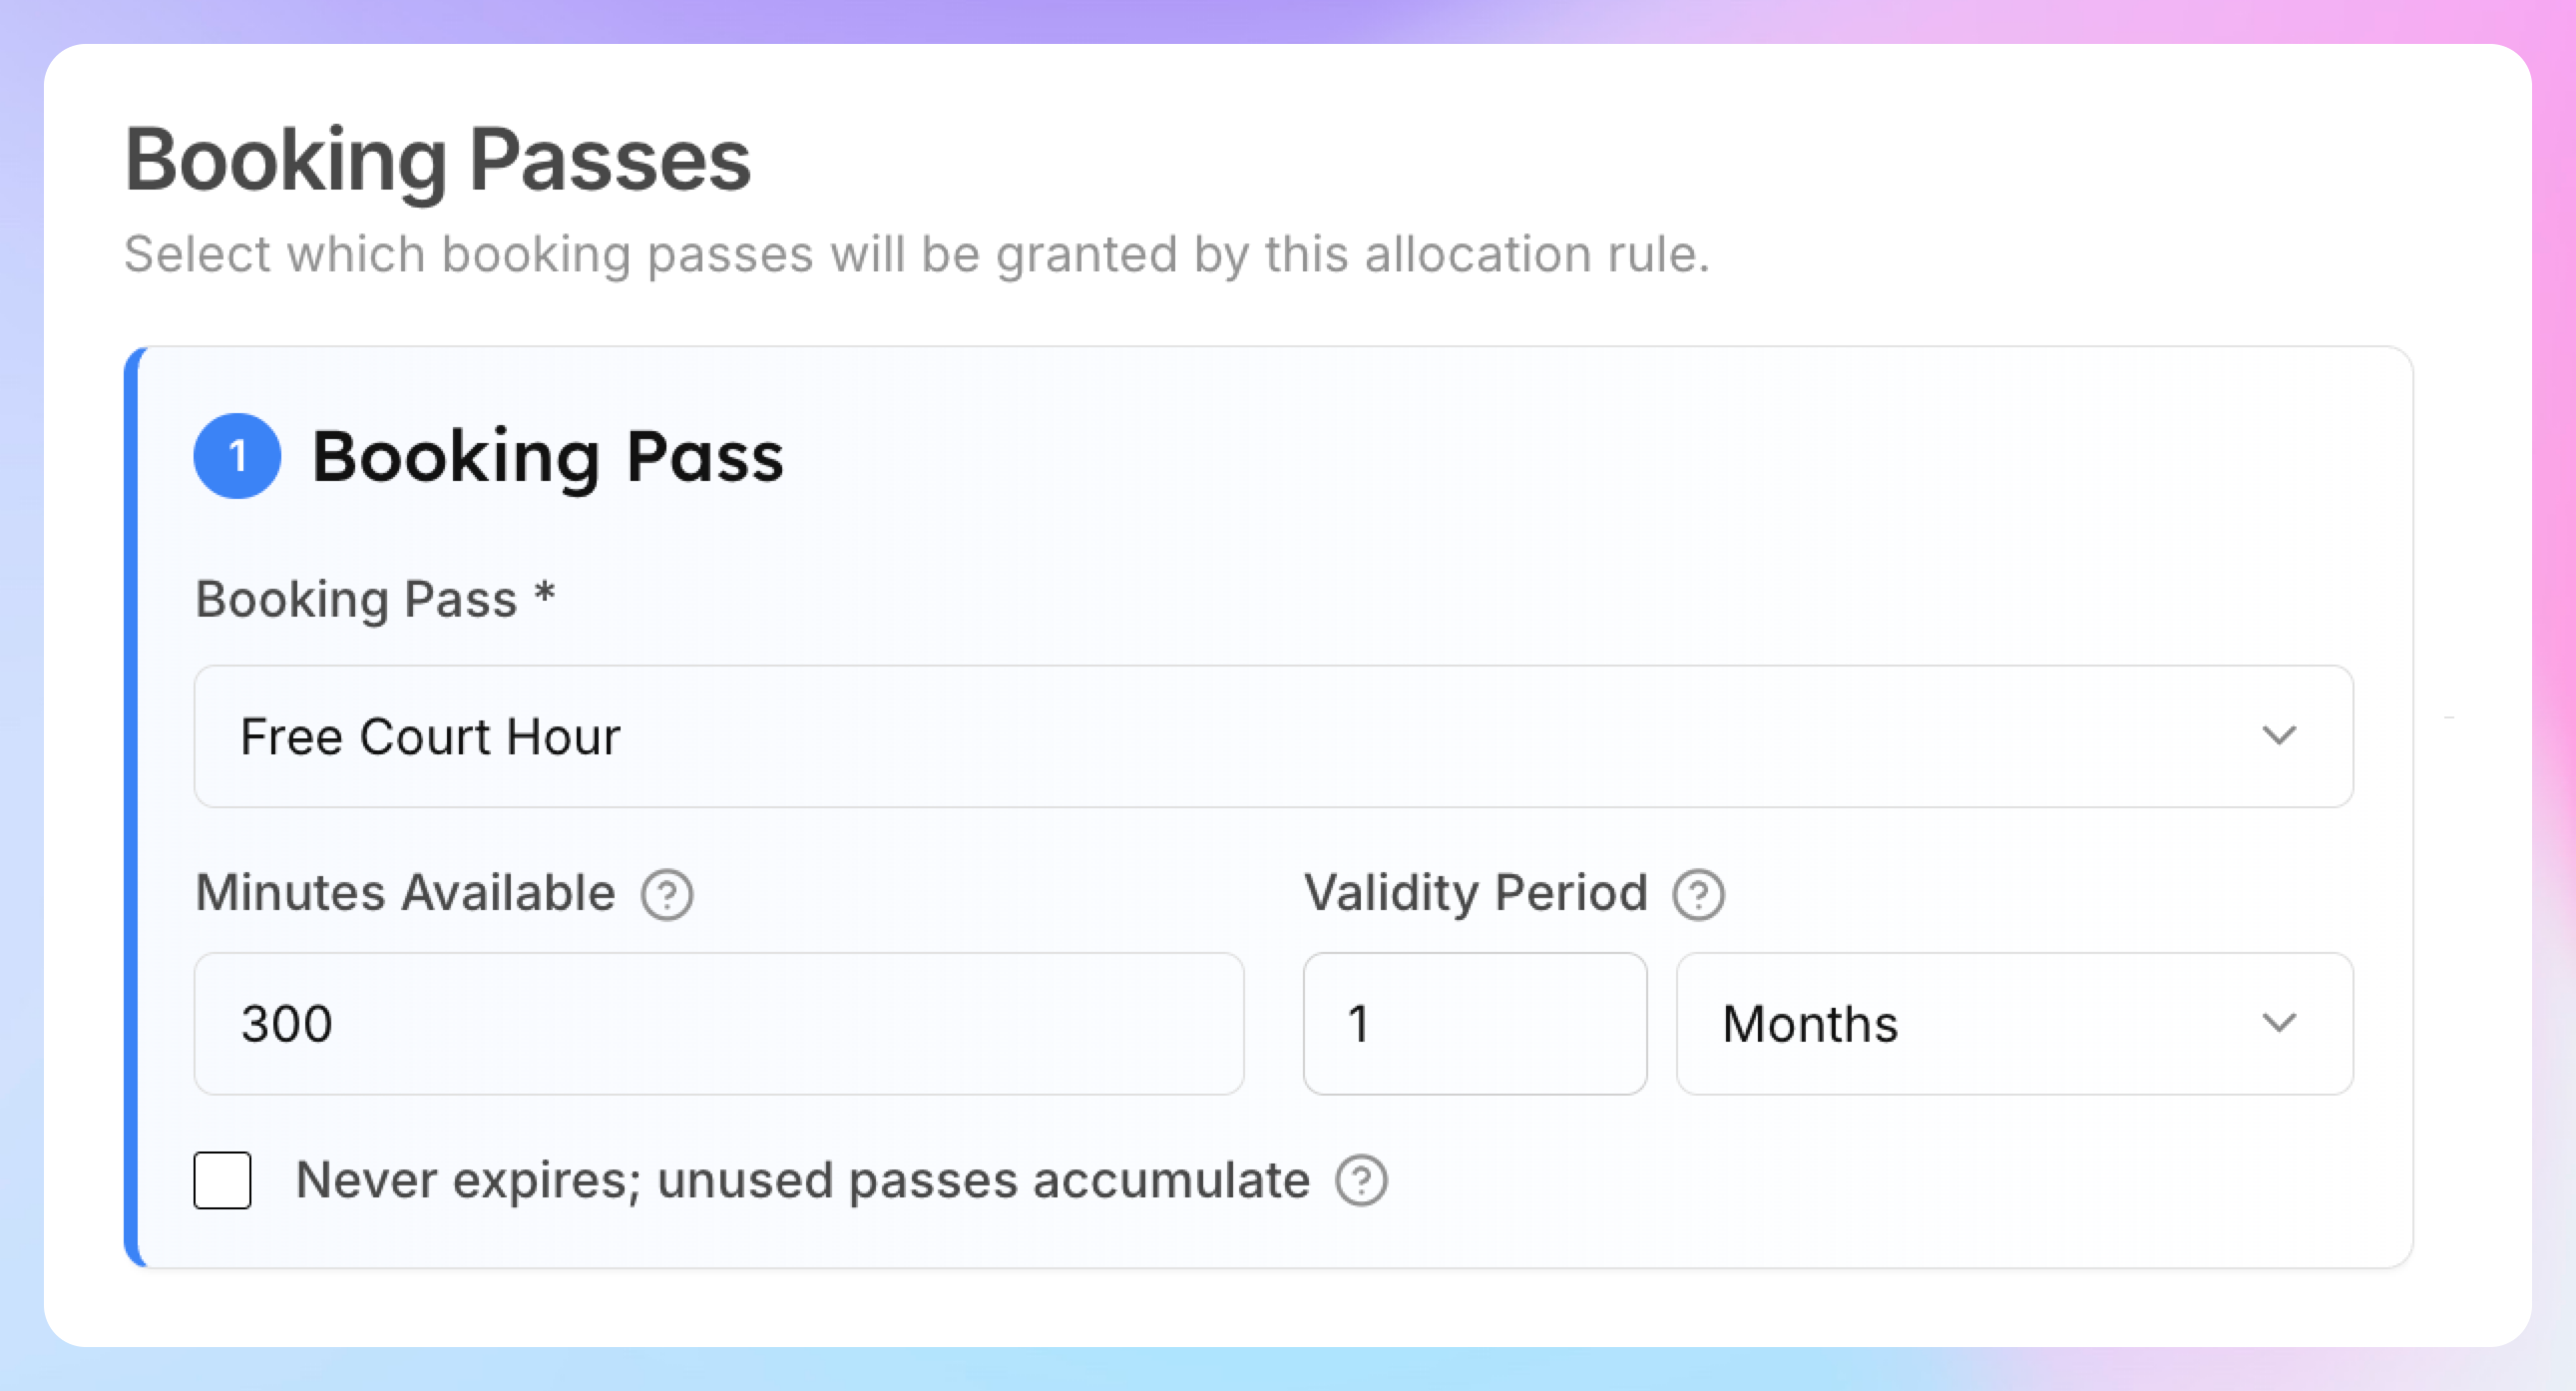Viewport: 2576px width, 1391px height.
Task: Click the Minutes Available label text
Action: pos(405,893)
